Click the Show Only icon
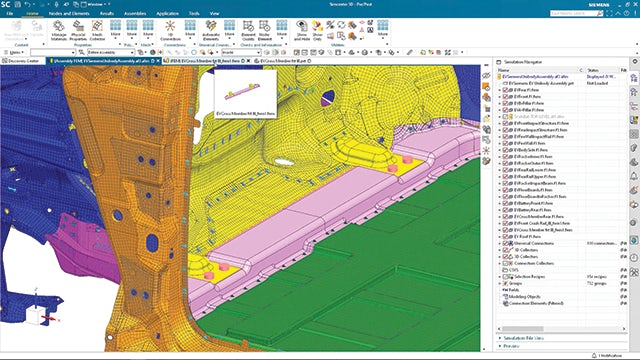640x360 pixels. tap(317, 31)
